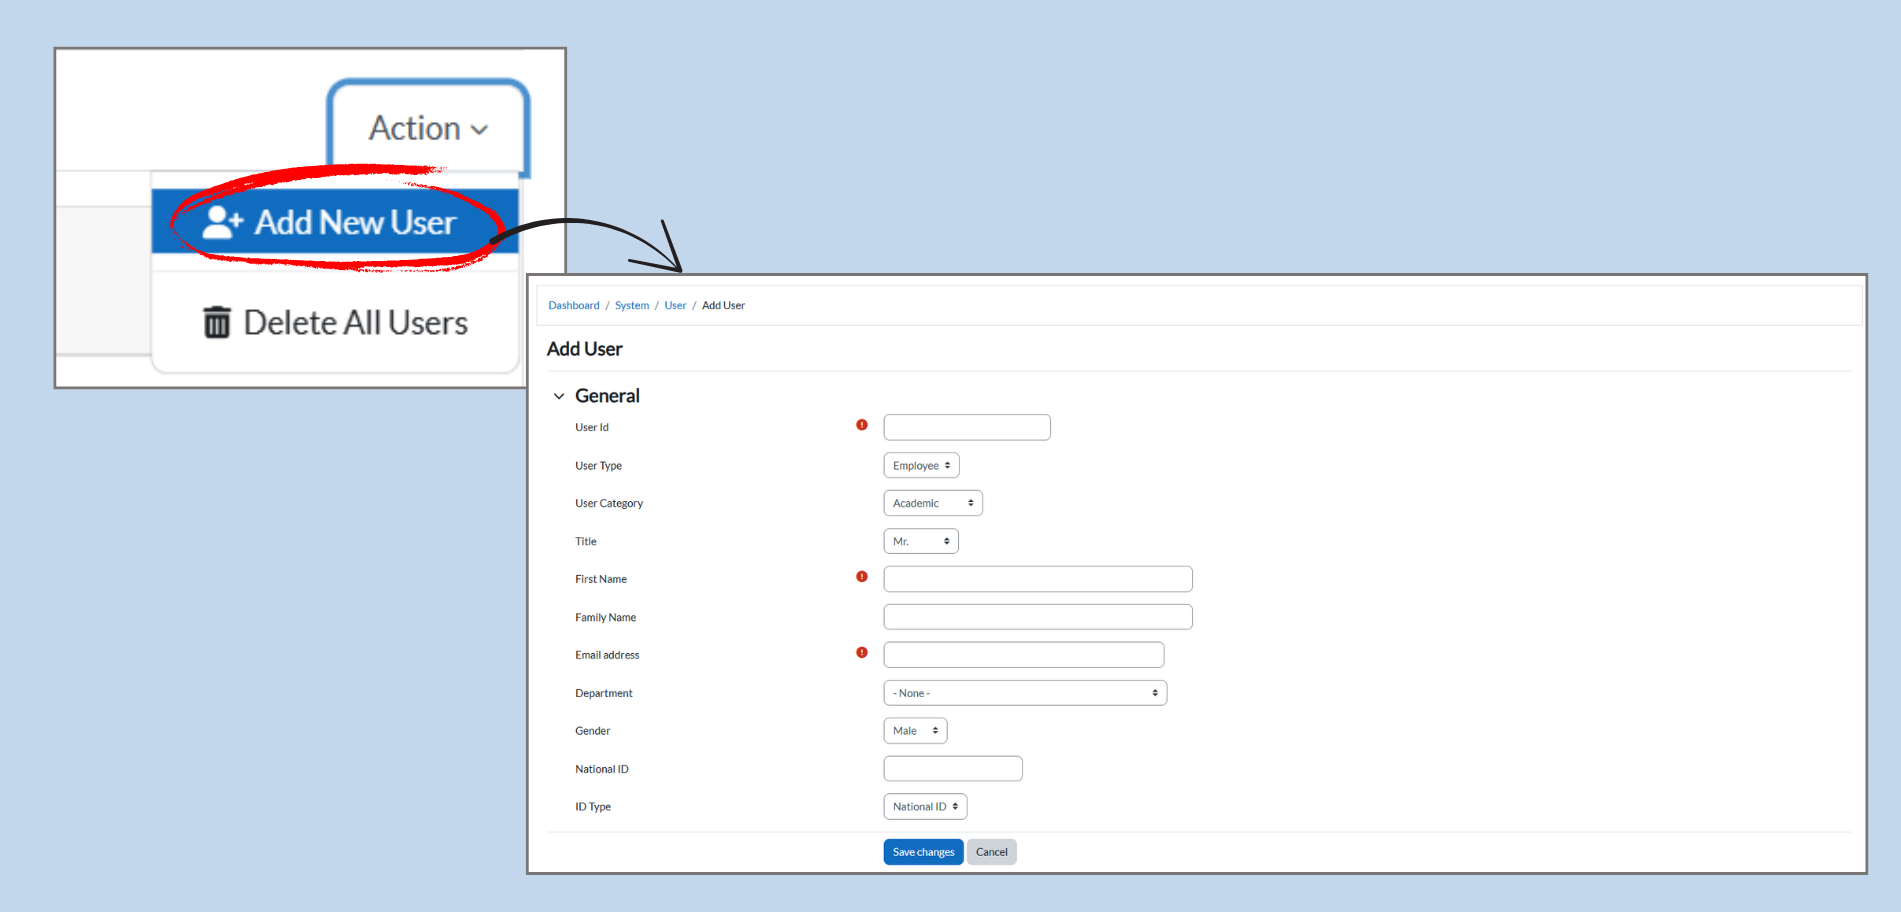Open the User Category Academic dropdown
This screenshot has width=1901, height=912.
pyautogui.click(x=932, y=503)
